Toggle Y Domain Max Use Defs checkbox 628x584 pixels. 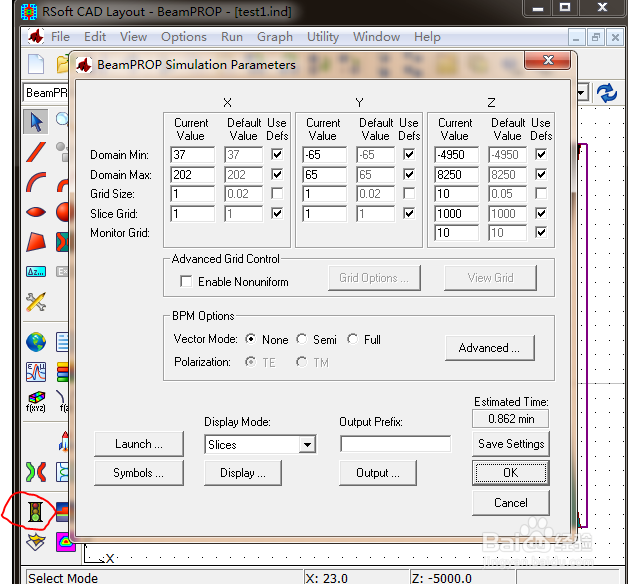click(x=409, y=174)
